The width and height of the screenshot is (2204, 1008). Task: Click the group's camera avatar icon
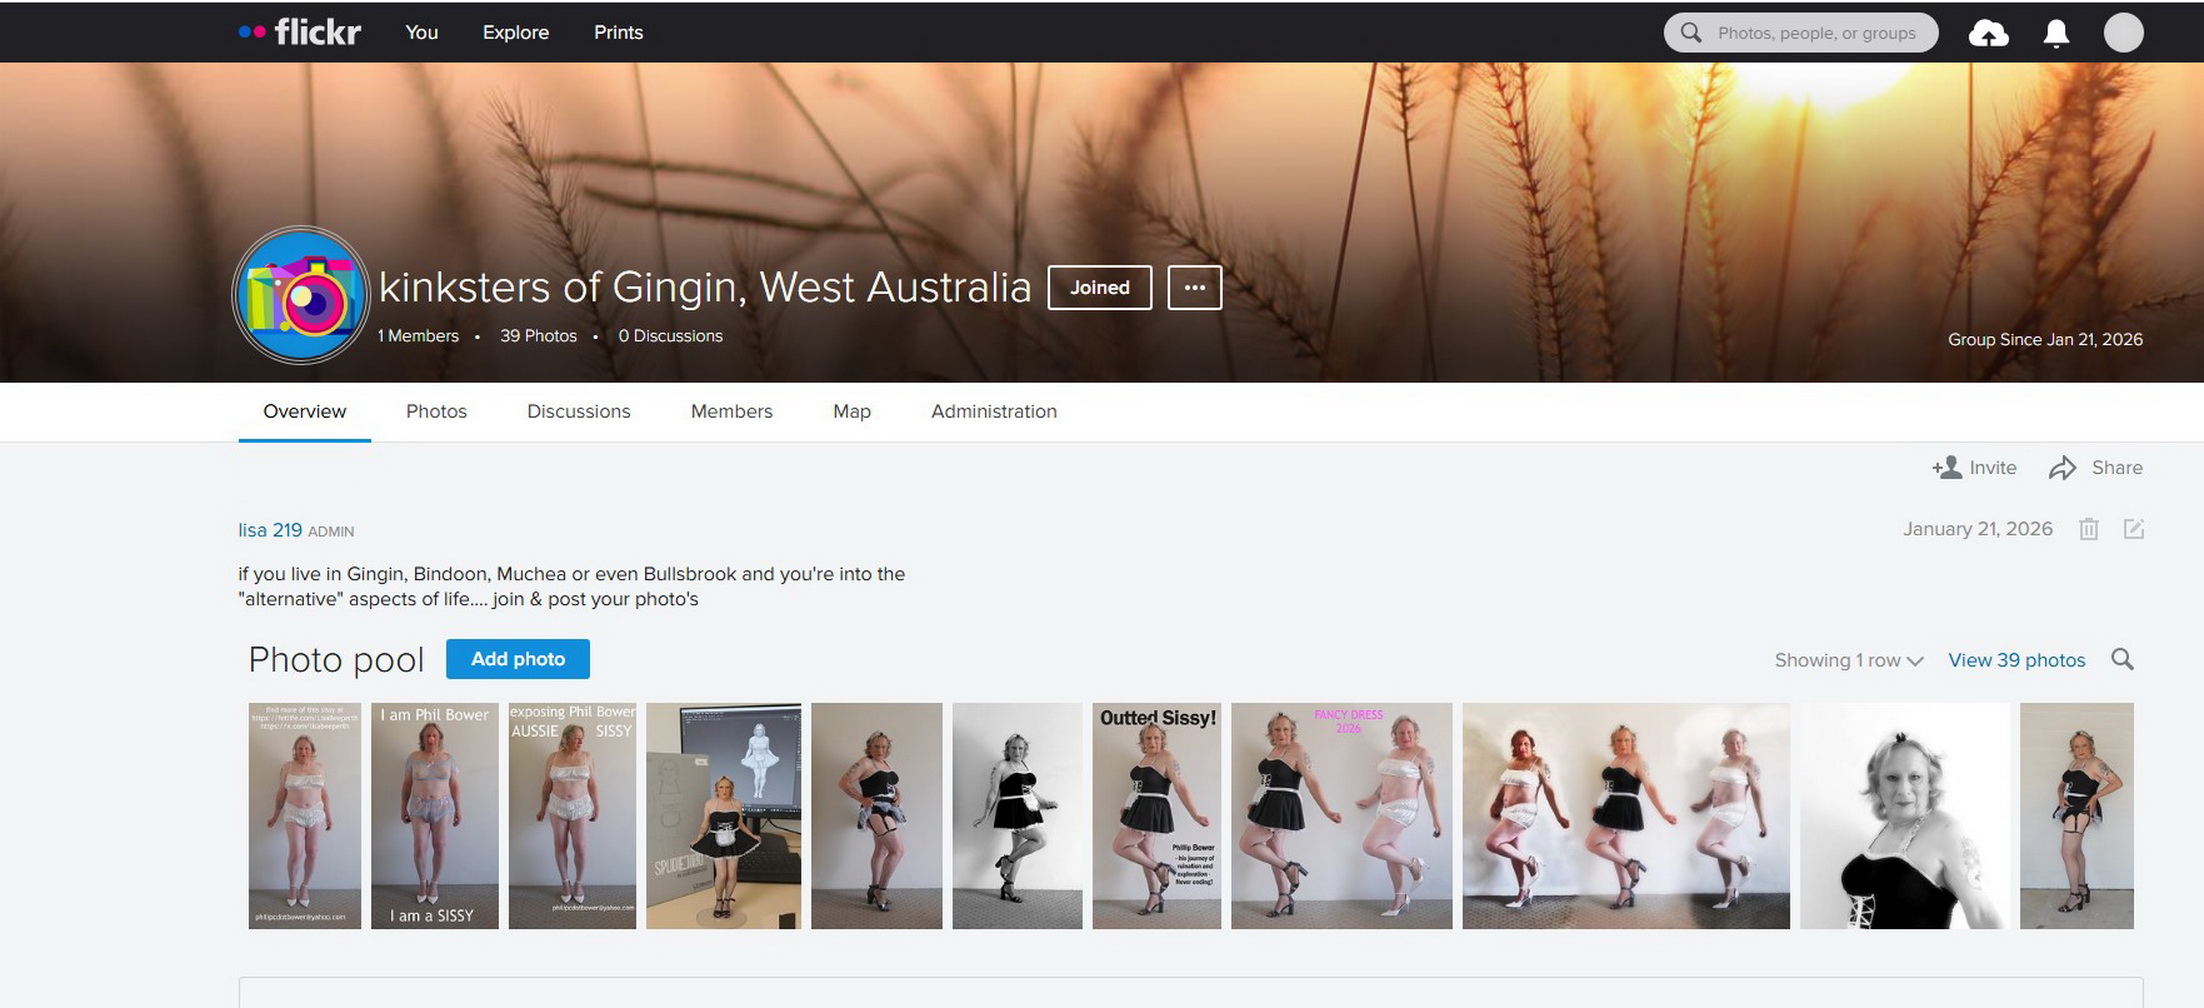point(301,296)
